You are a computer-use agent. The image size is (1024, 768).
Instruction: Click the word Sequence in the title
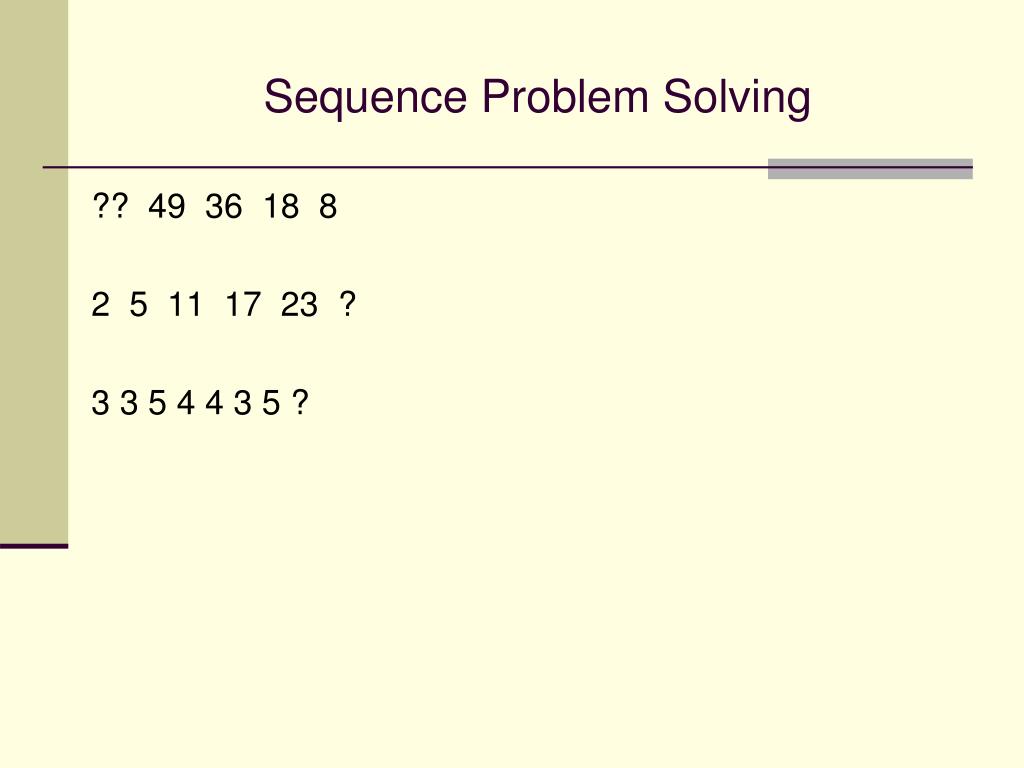point(366,98)
